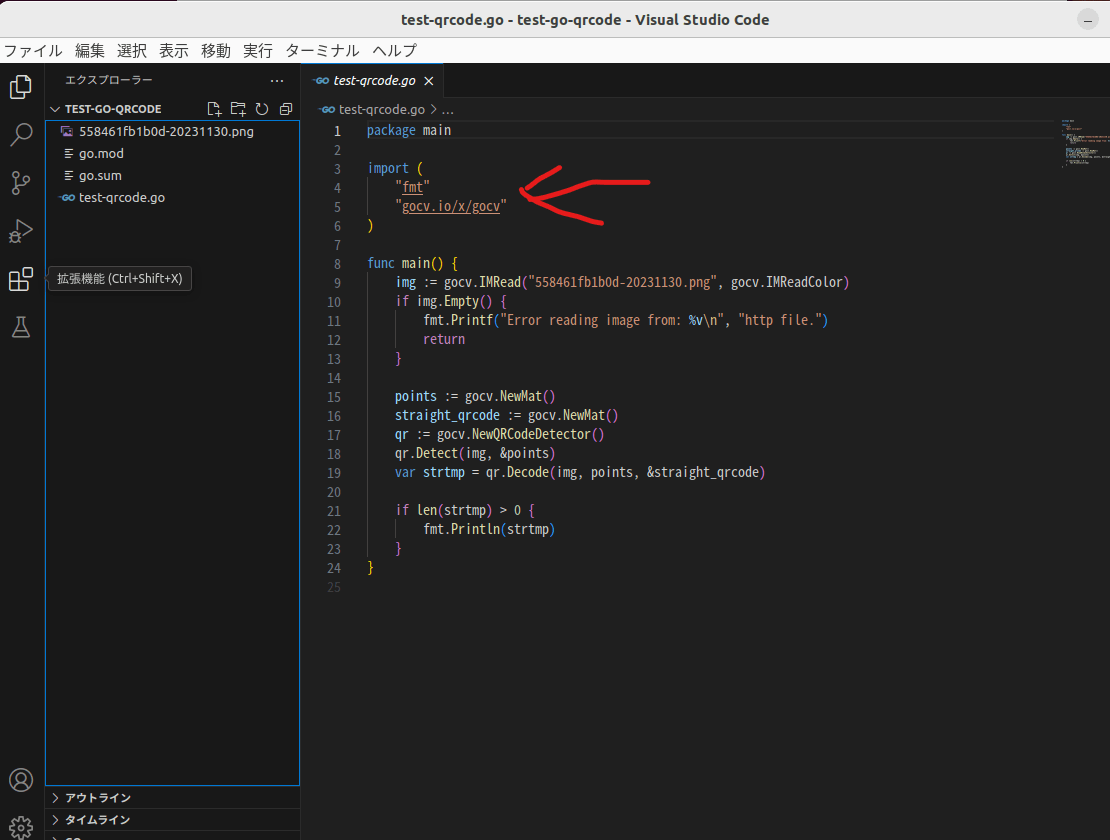The width and height of the screenshot is (1110, 840).
Task: Open the Search view in activity bar
Action: tap(21, 134)
